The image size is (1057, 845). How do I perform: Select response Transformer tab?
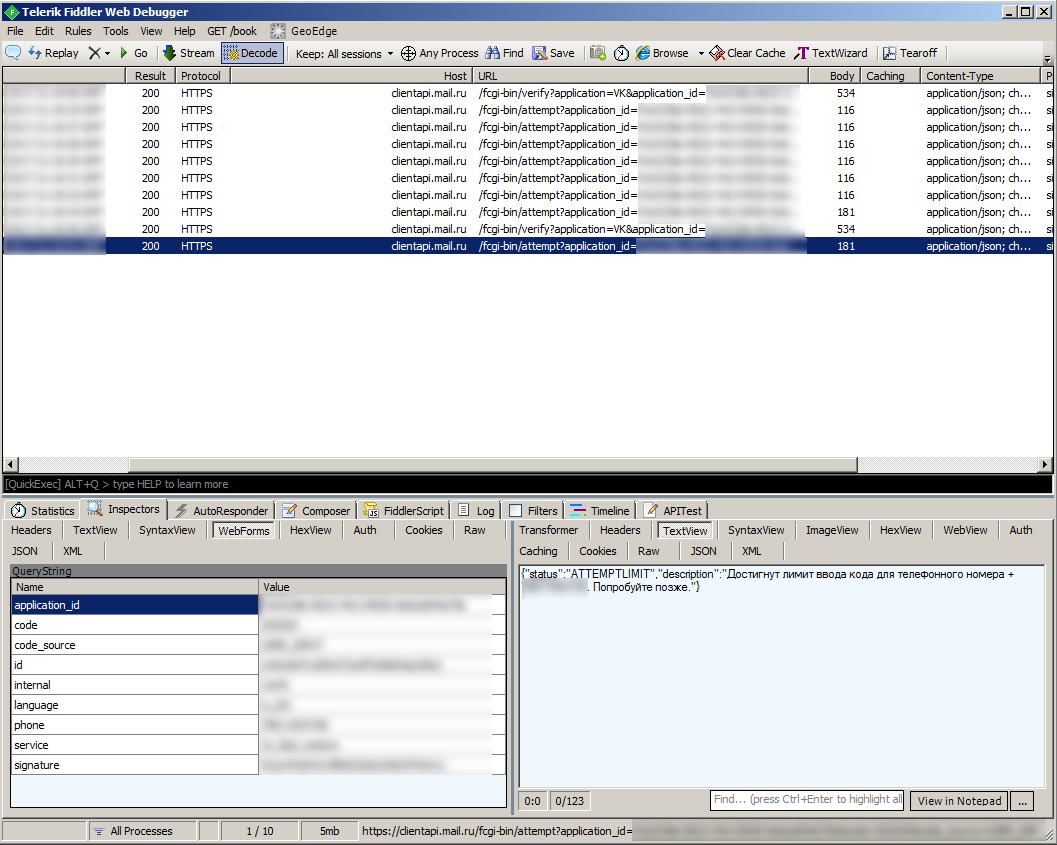click(548, 530)
